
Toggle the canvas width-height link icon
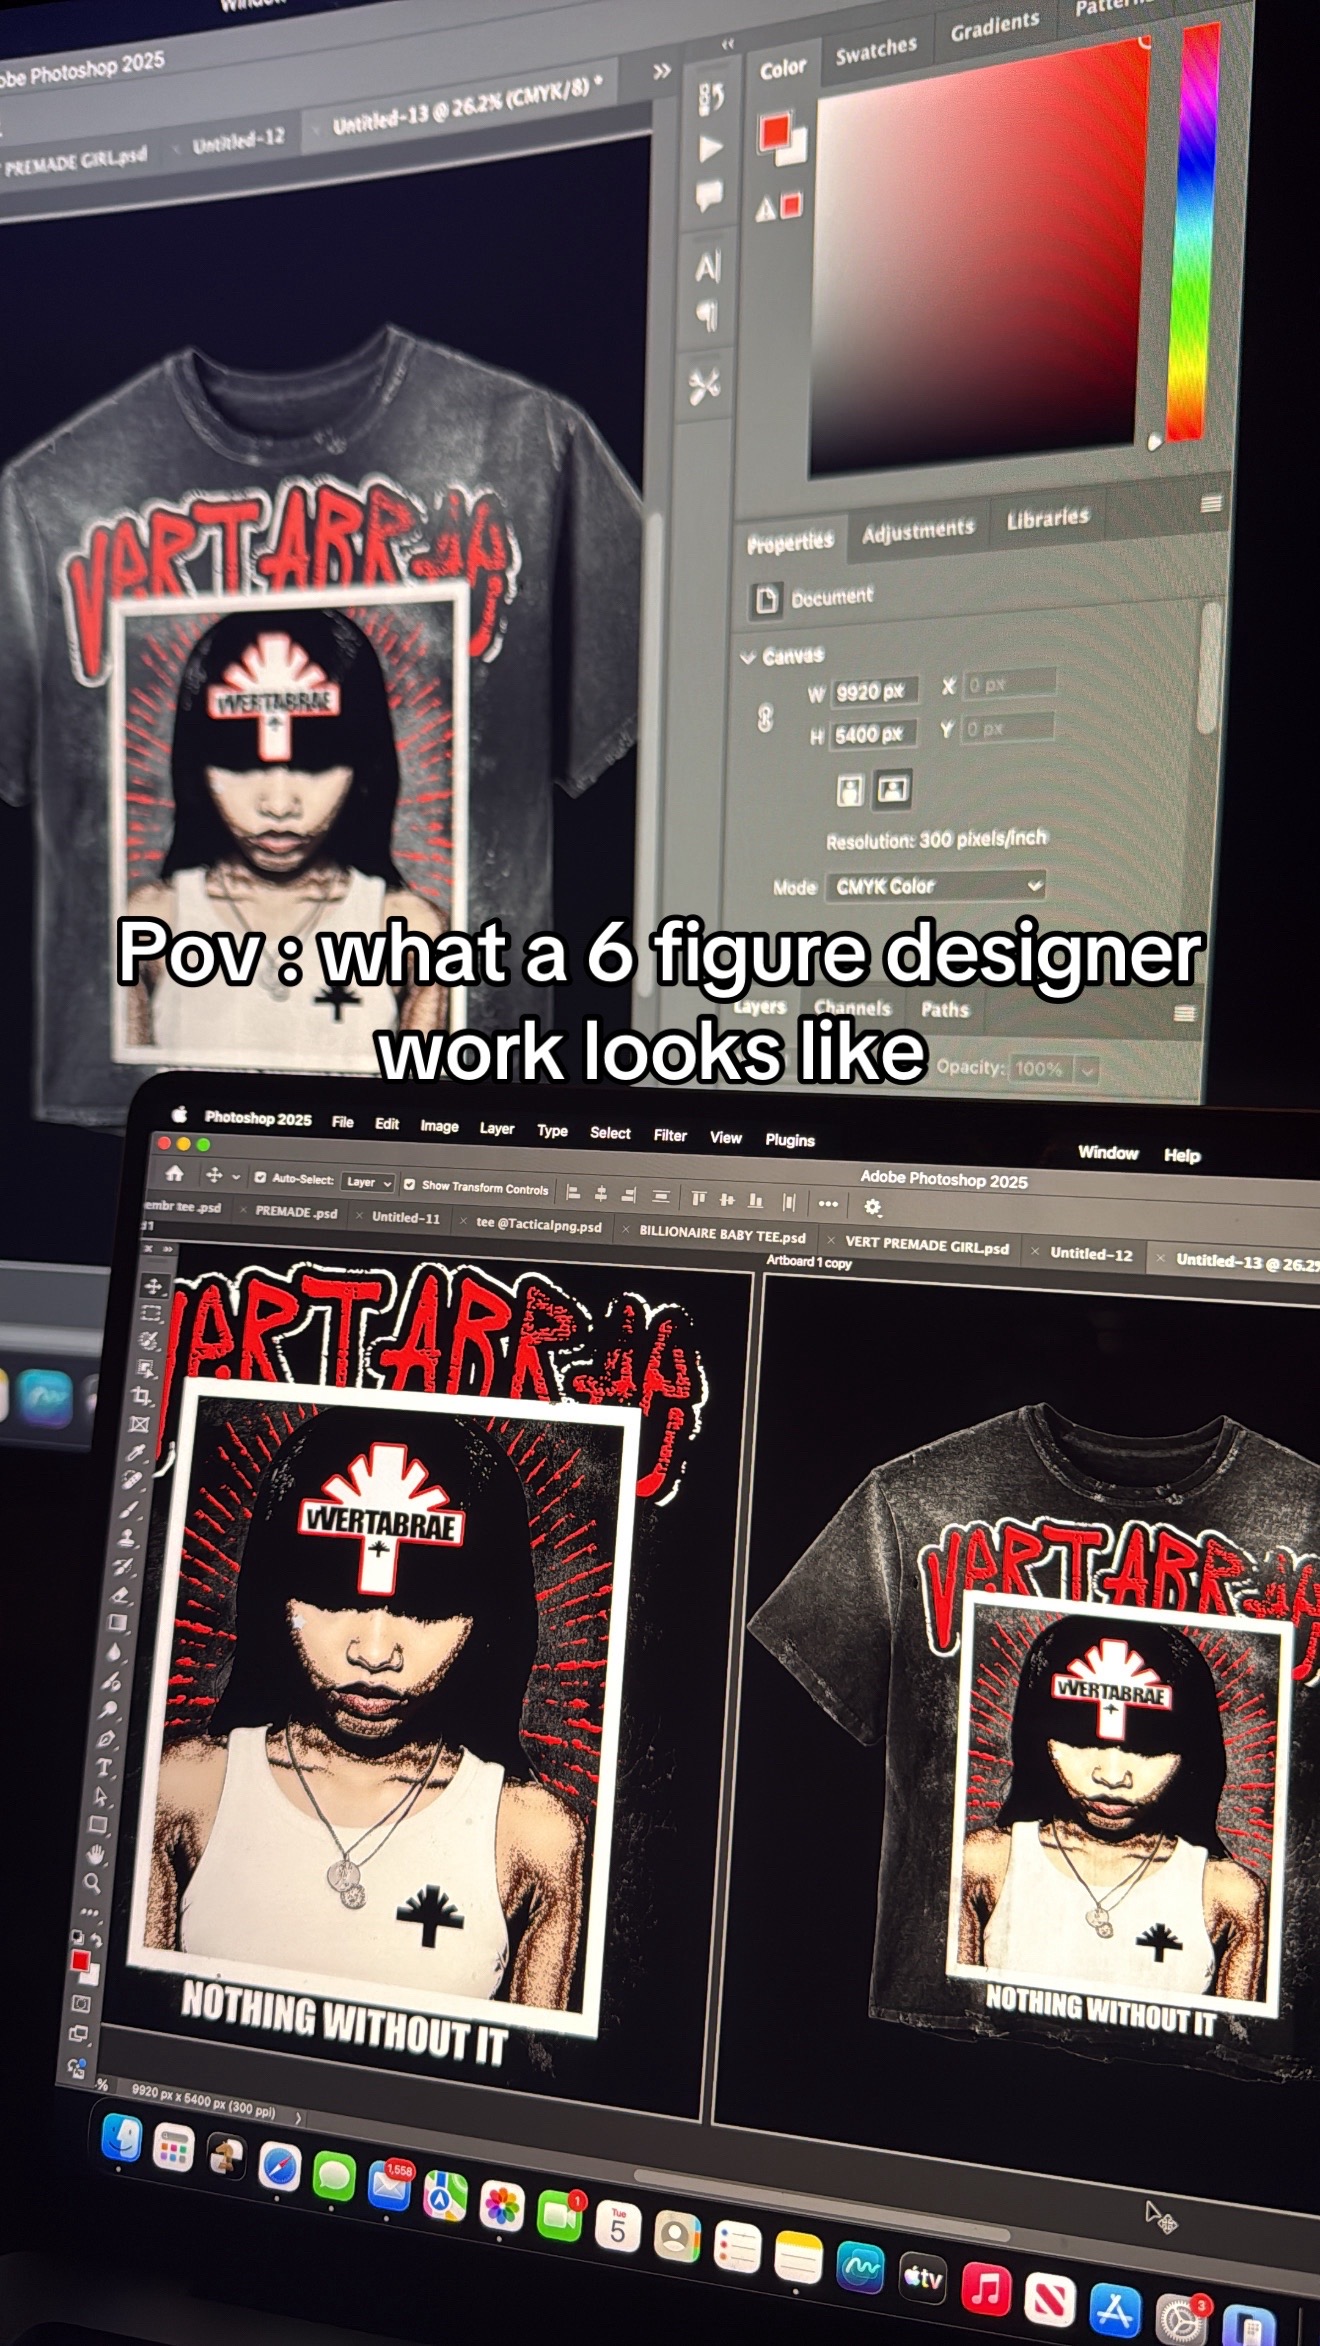tap(765, 717)
